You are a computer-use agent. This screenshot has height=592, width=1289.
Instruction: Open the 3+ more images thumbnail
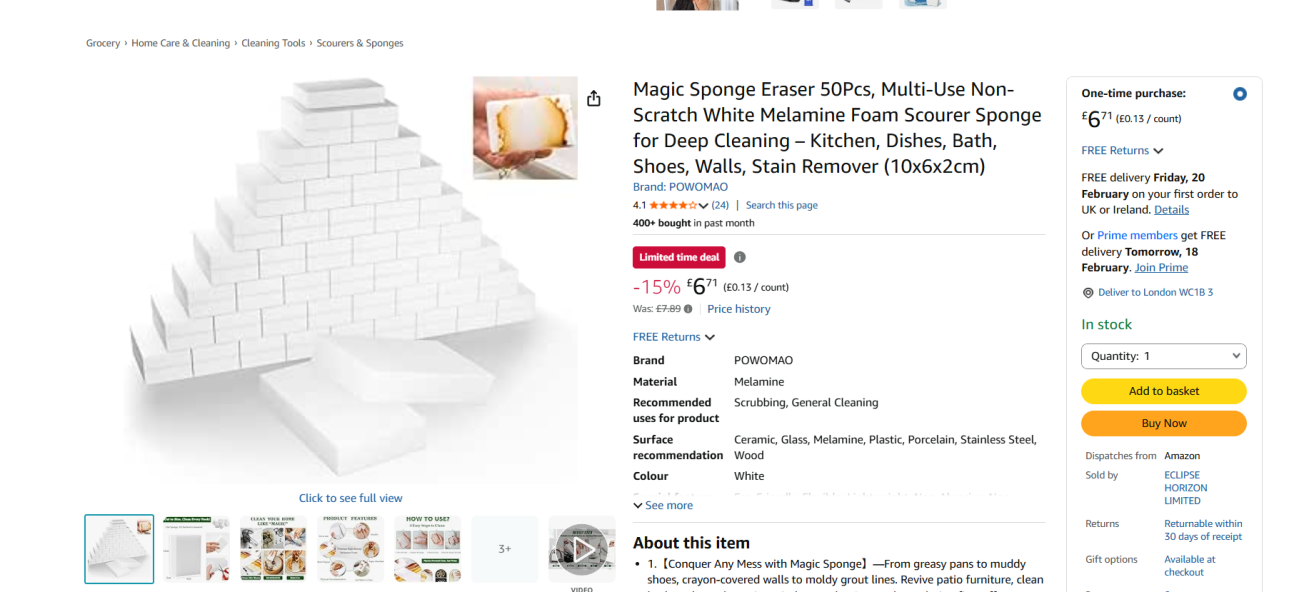click(x=505, y=549)
